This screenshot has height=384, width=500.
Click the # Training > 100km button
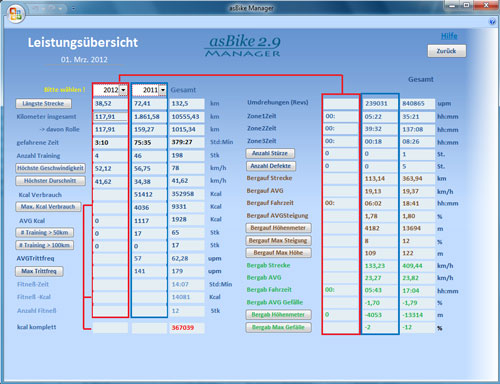tap(45, 245)
